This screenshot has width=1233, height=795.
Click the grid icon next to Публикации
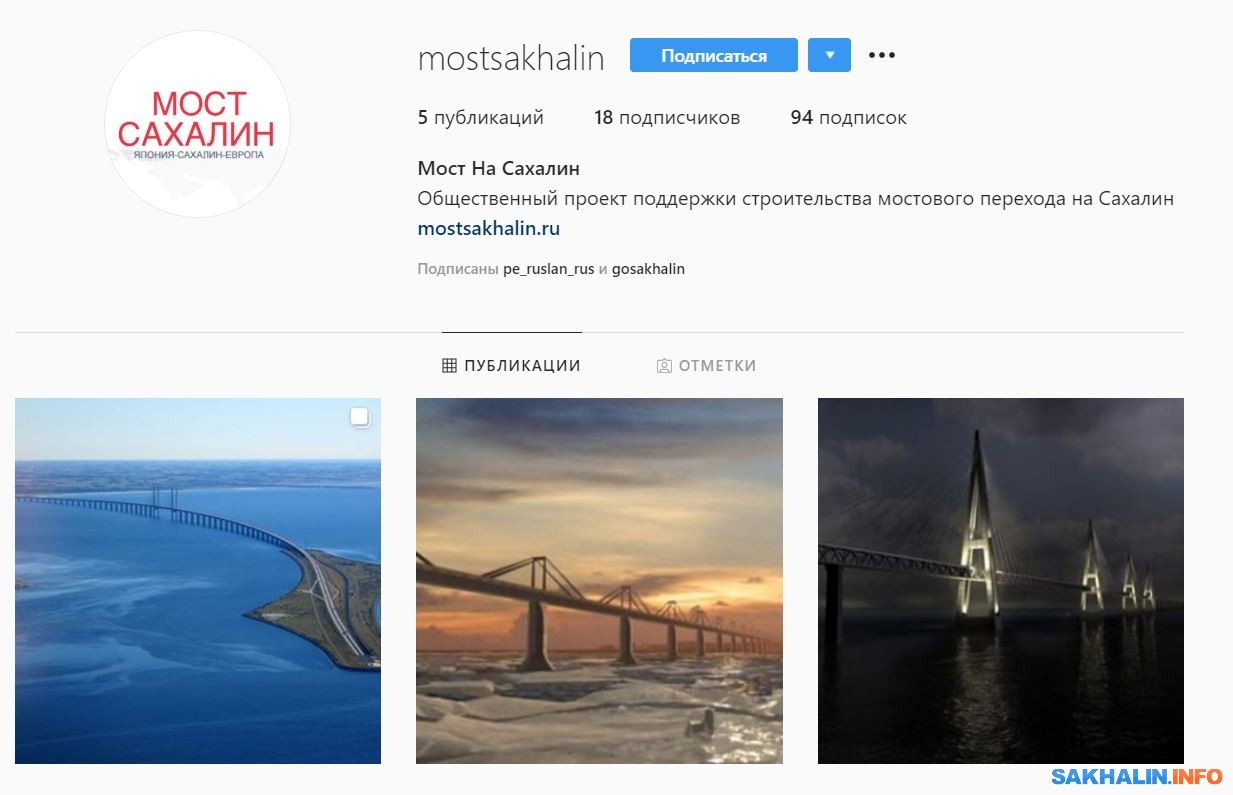pyautogui.click(x=449, y=366)
